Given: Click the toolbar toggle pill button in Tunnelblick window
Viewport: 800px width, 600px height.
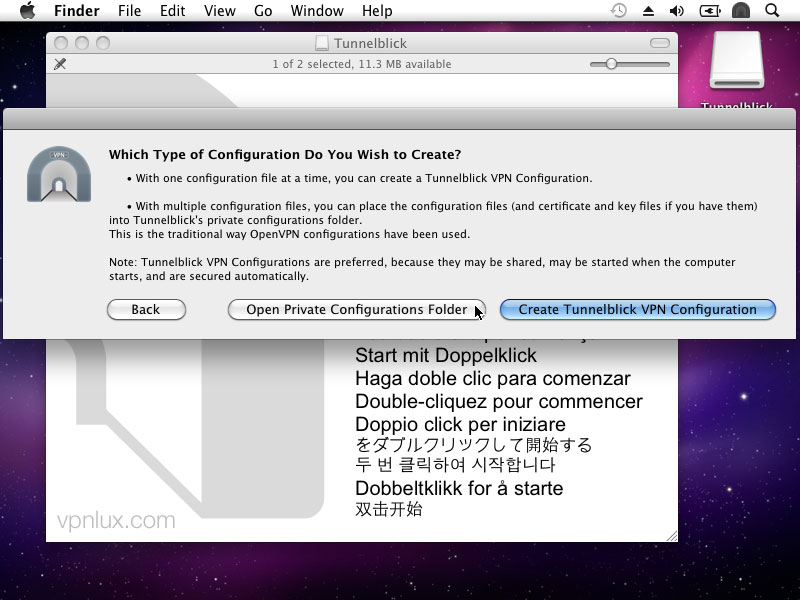Looking at the screenshot, I should point(660,43).
